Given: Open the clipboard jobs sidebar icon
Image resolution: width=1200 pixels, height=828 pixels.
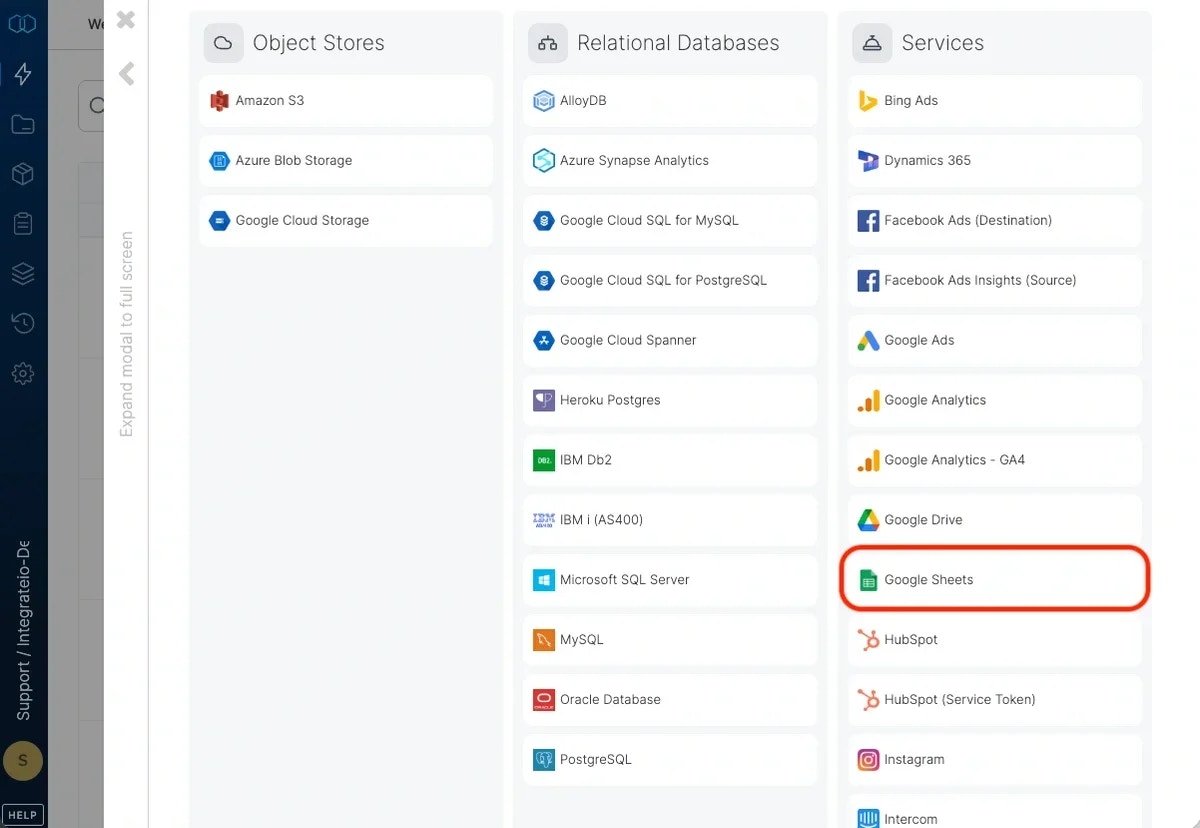Looking at the screenshot, I should (x=23, y=223).
